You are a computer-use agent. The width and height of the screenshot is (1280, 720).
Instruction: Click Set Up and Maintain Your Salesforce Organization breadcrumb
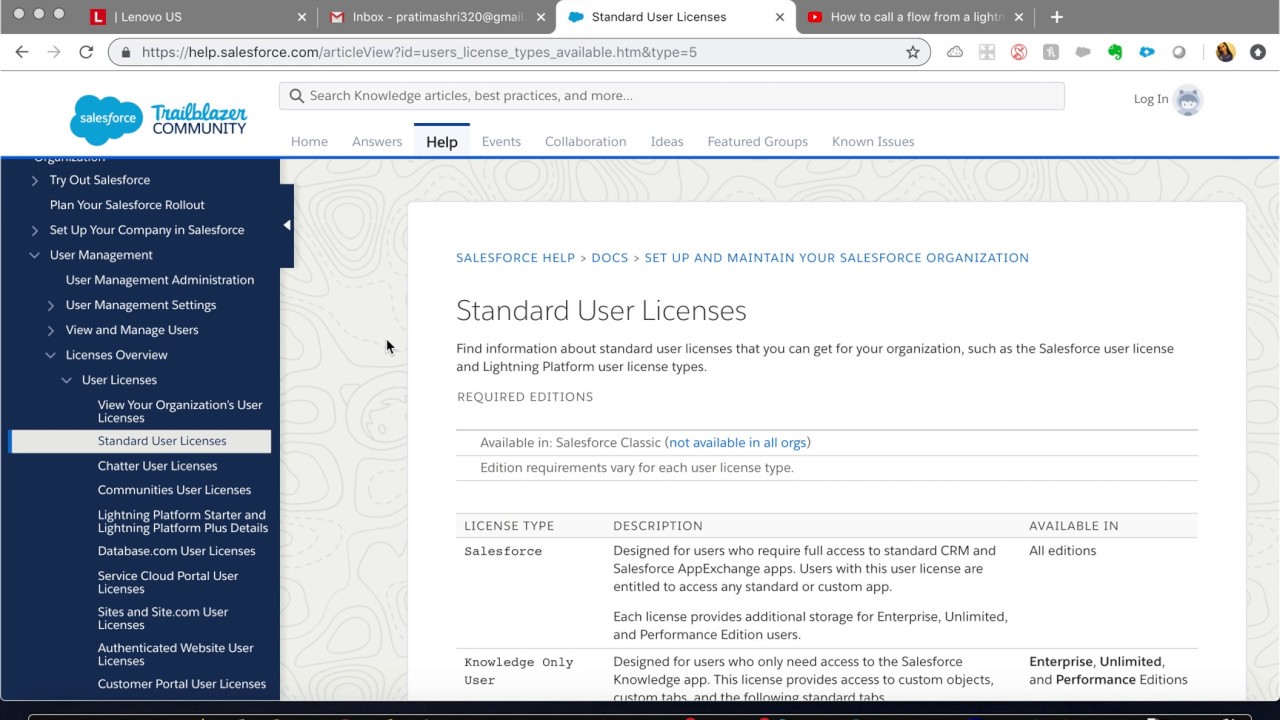coord(837,258)
